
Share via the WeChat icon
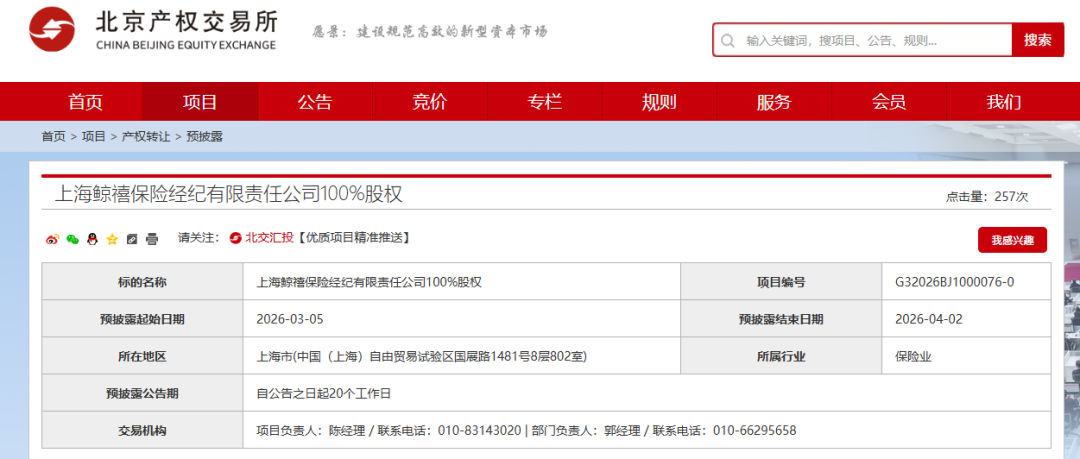pyautogui.click(x=72, y=239)
